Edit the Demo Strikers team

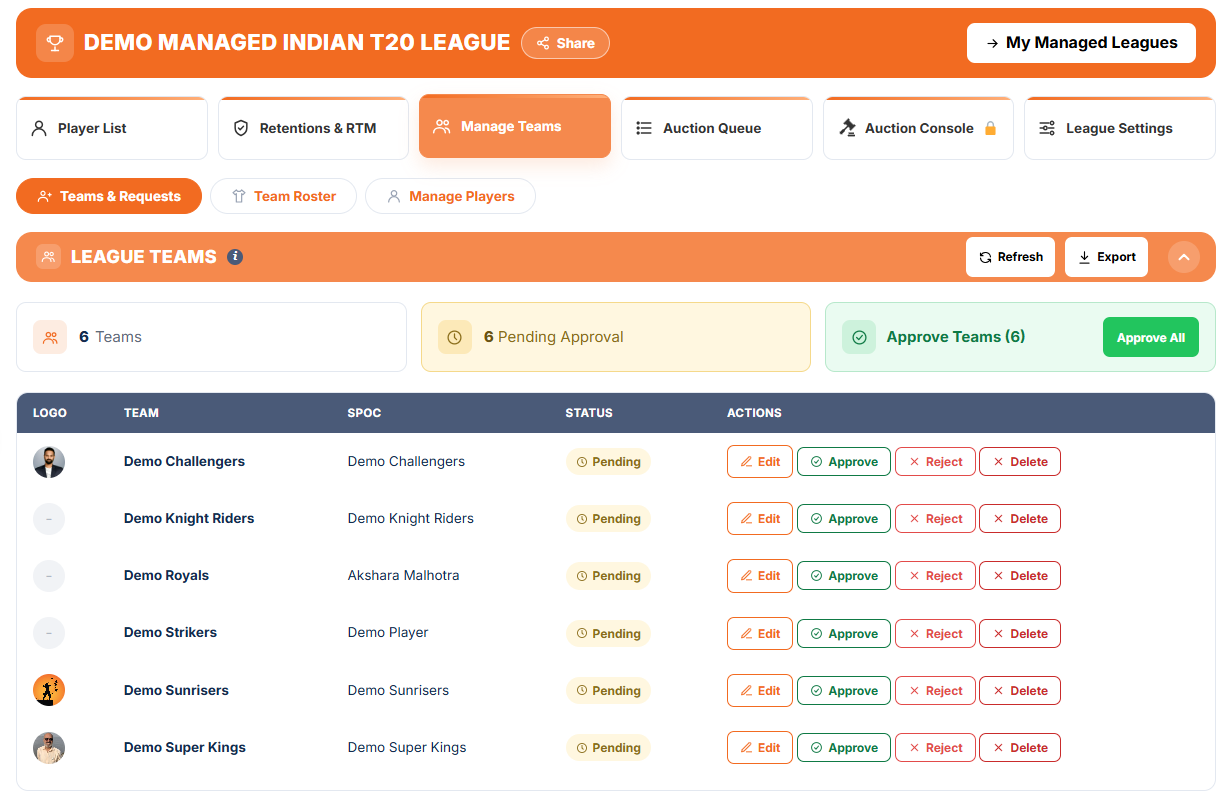pyautogui.click(x=760, y=634)
